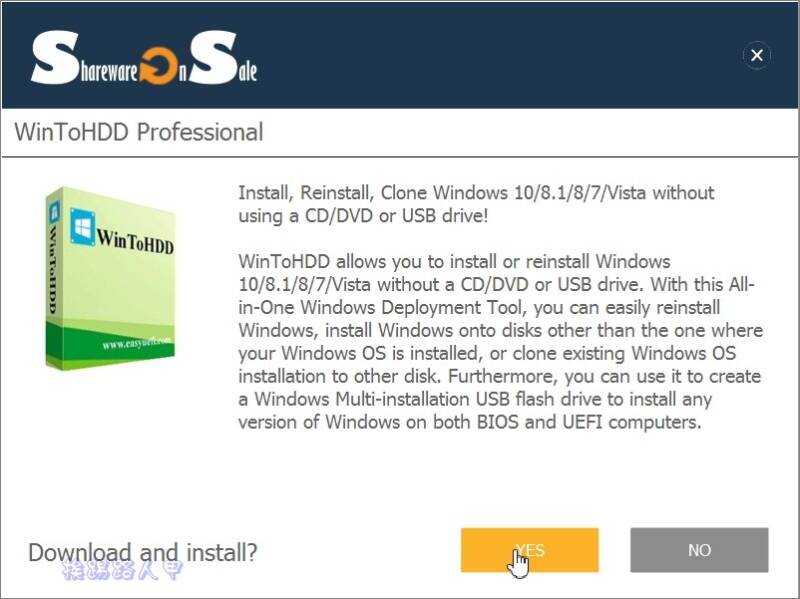Click the SharewareOnSale logo
The image size is (800, 599).
[144, 58]
